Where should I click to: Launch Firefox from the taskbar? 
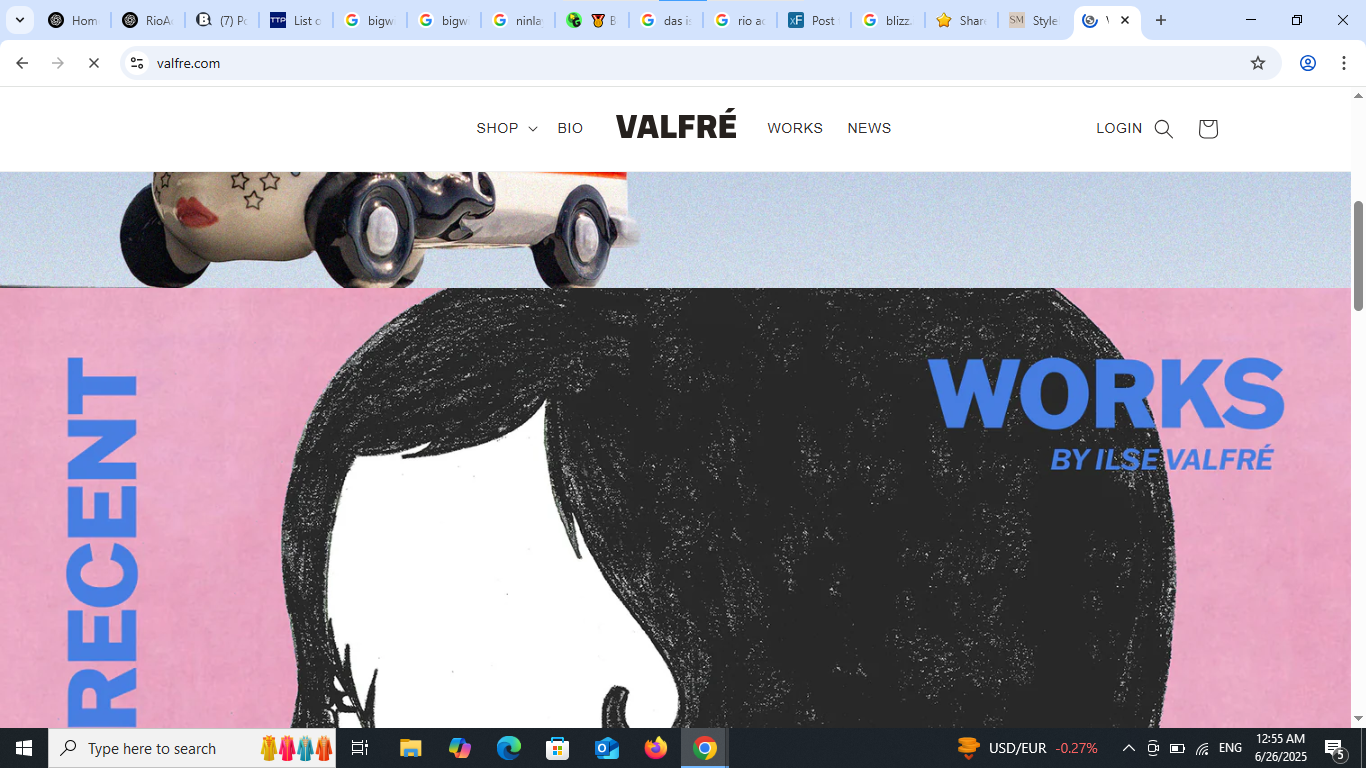(656, 748)
